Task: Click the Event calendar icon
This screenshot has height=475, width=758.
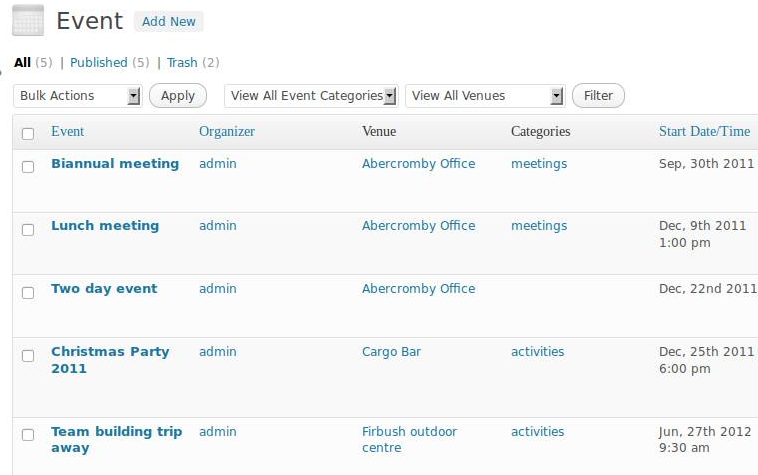Action: coord(28,20)
